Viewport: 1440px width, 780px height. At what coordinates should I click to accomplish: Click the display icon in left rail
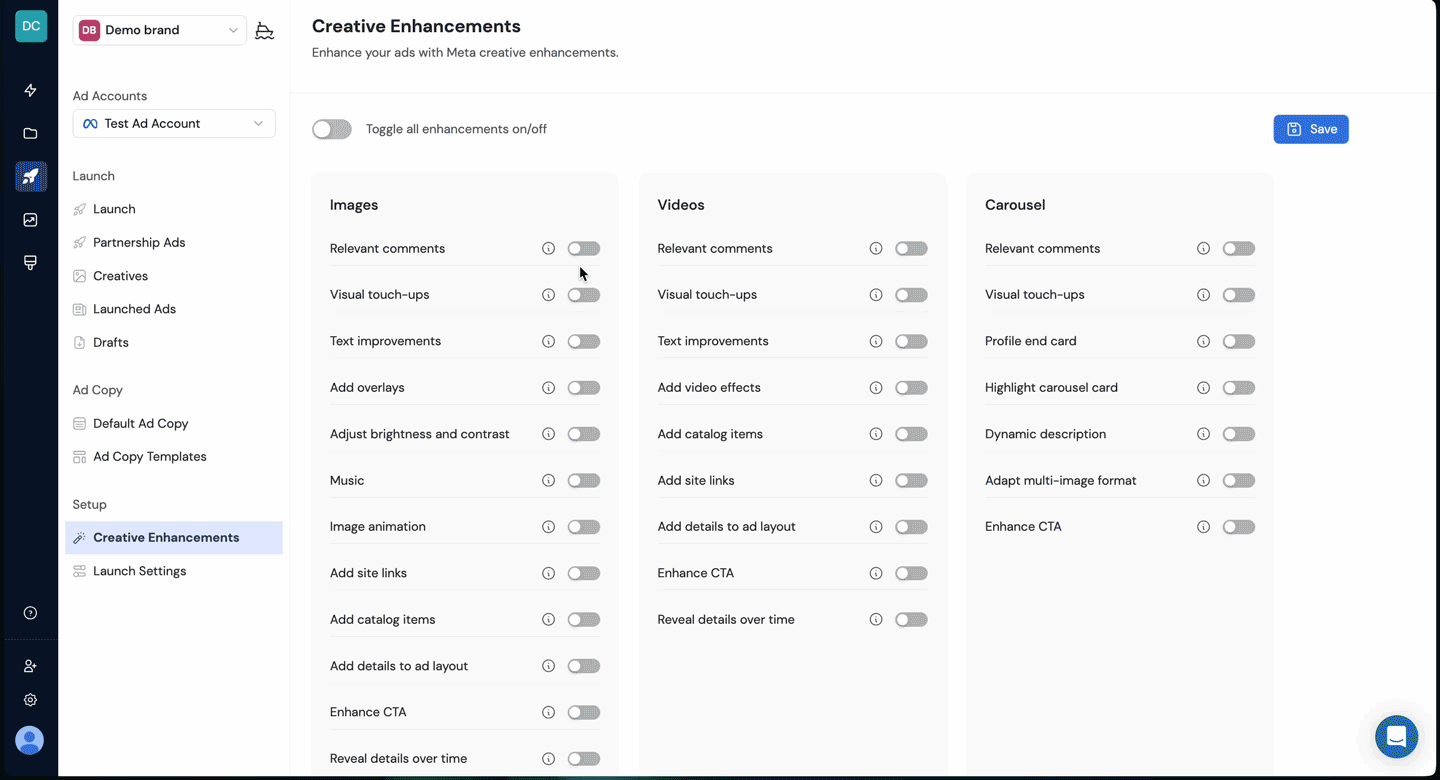click(30, 262)
